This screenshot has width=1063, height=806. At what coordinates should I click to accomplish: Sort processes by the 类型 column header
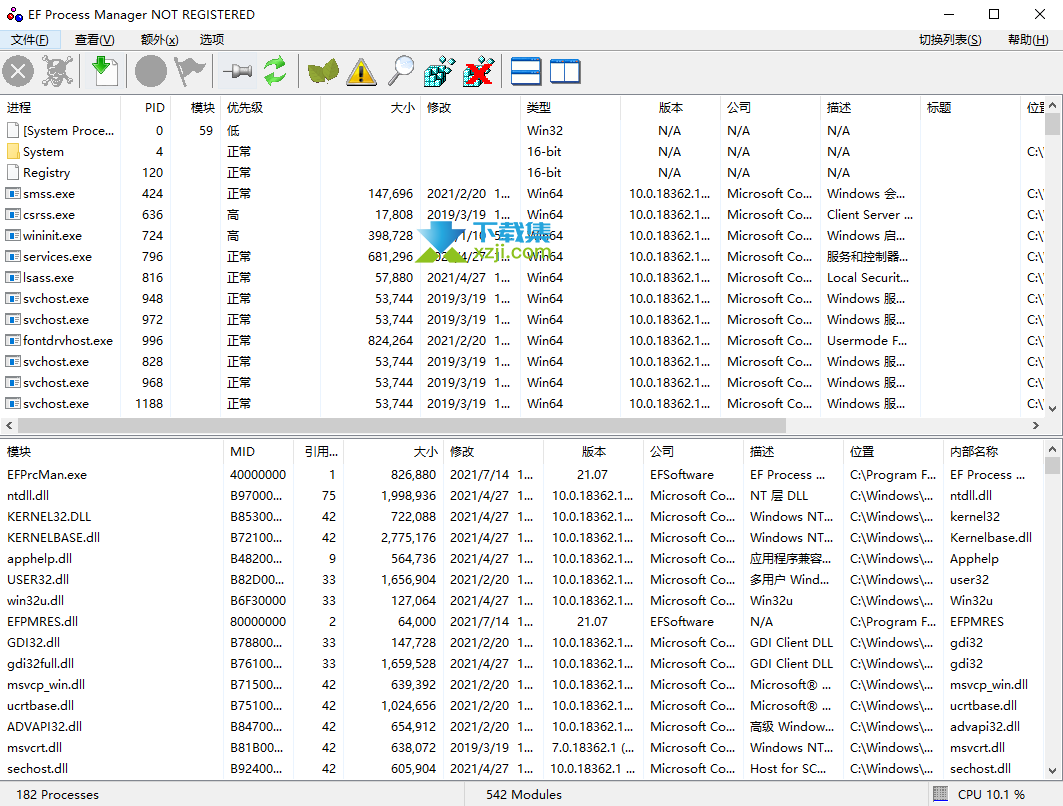[x=569, y=108]
